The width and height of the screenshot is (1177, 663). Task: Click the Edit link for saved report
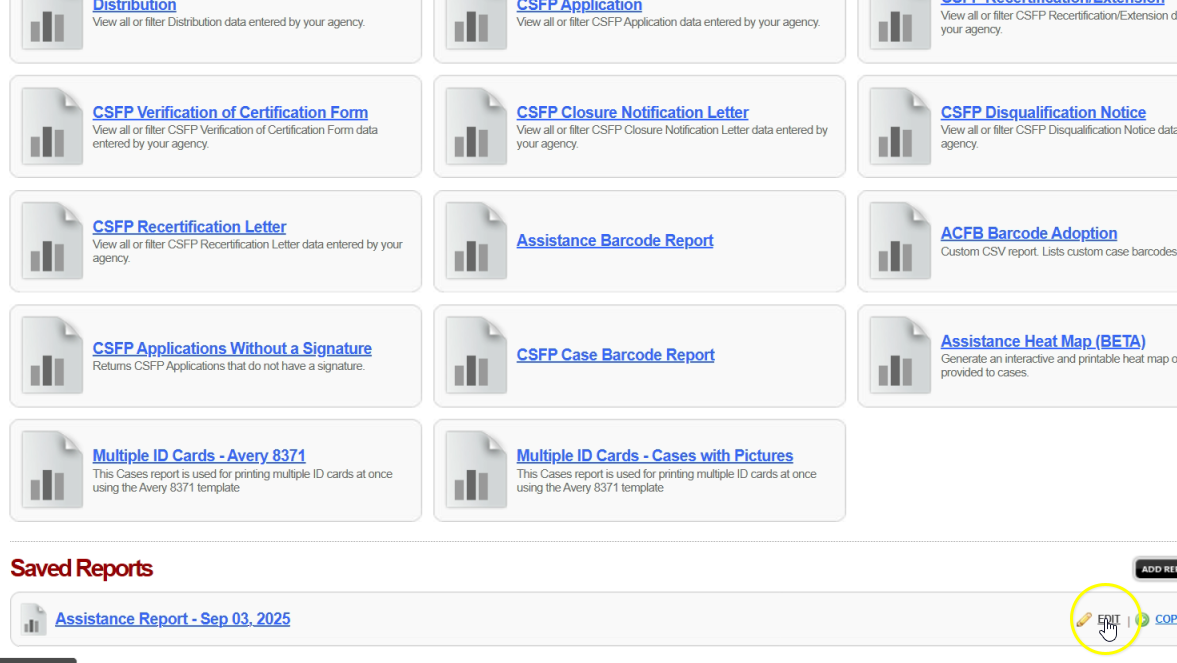point(1108,620)
